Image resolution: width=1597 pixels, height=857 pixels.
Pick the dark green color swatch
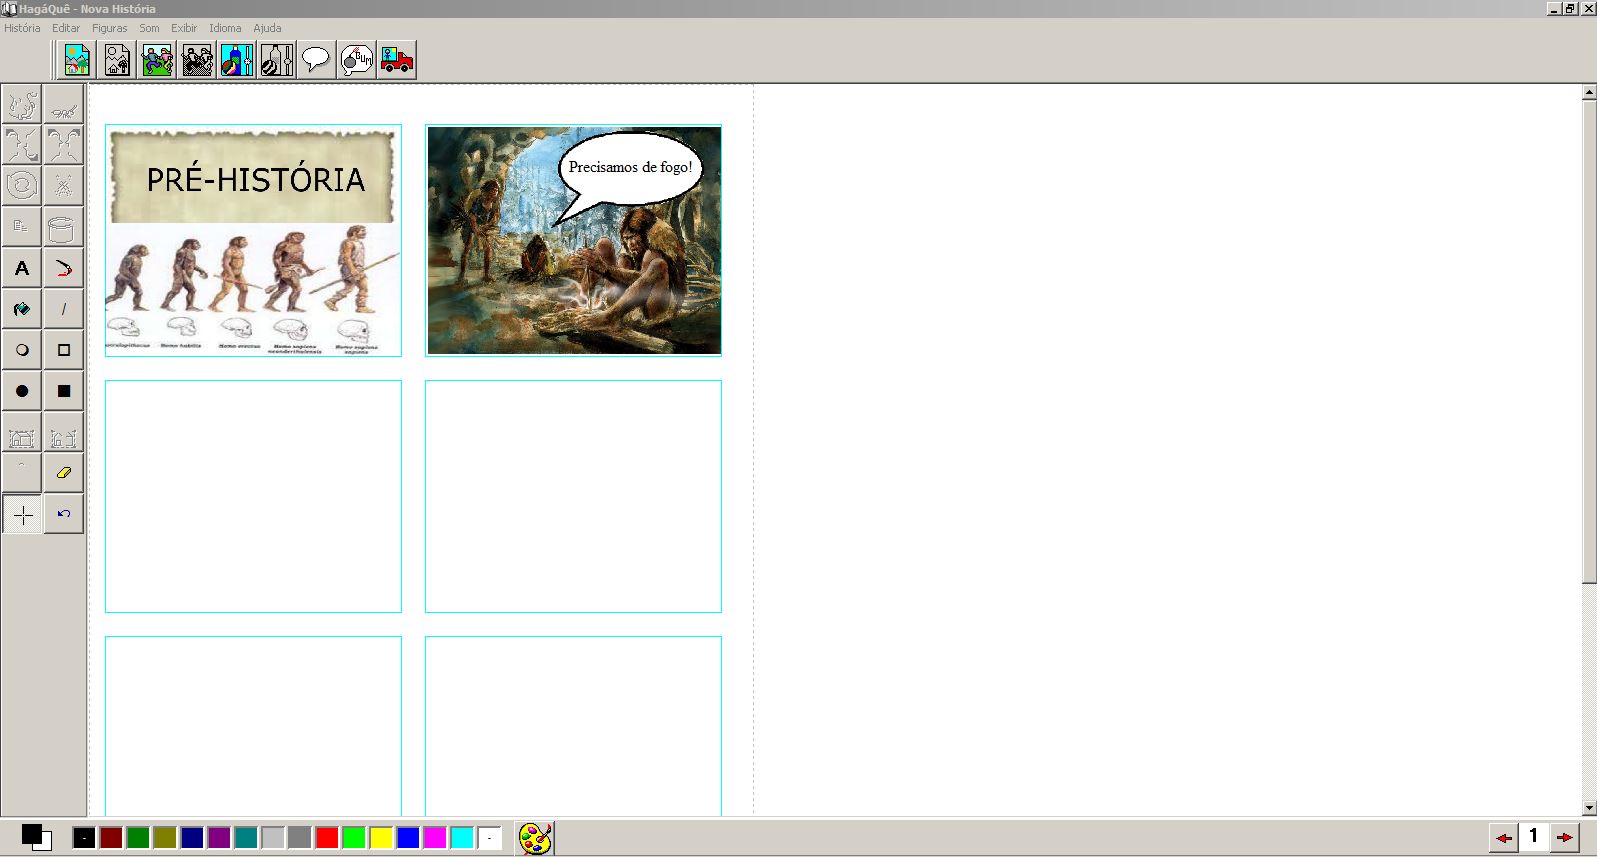(x=138, y=838)
